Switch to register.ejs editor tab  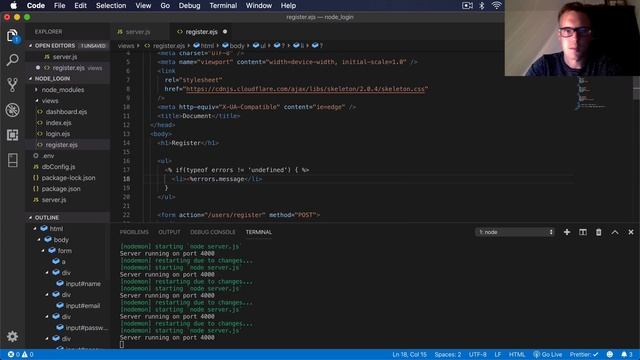coord(202,31)
